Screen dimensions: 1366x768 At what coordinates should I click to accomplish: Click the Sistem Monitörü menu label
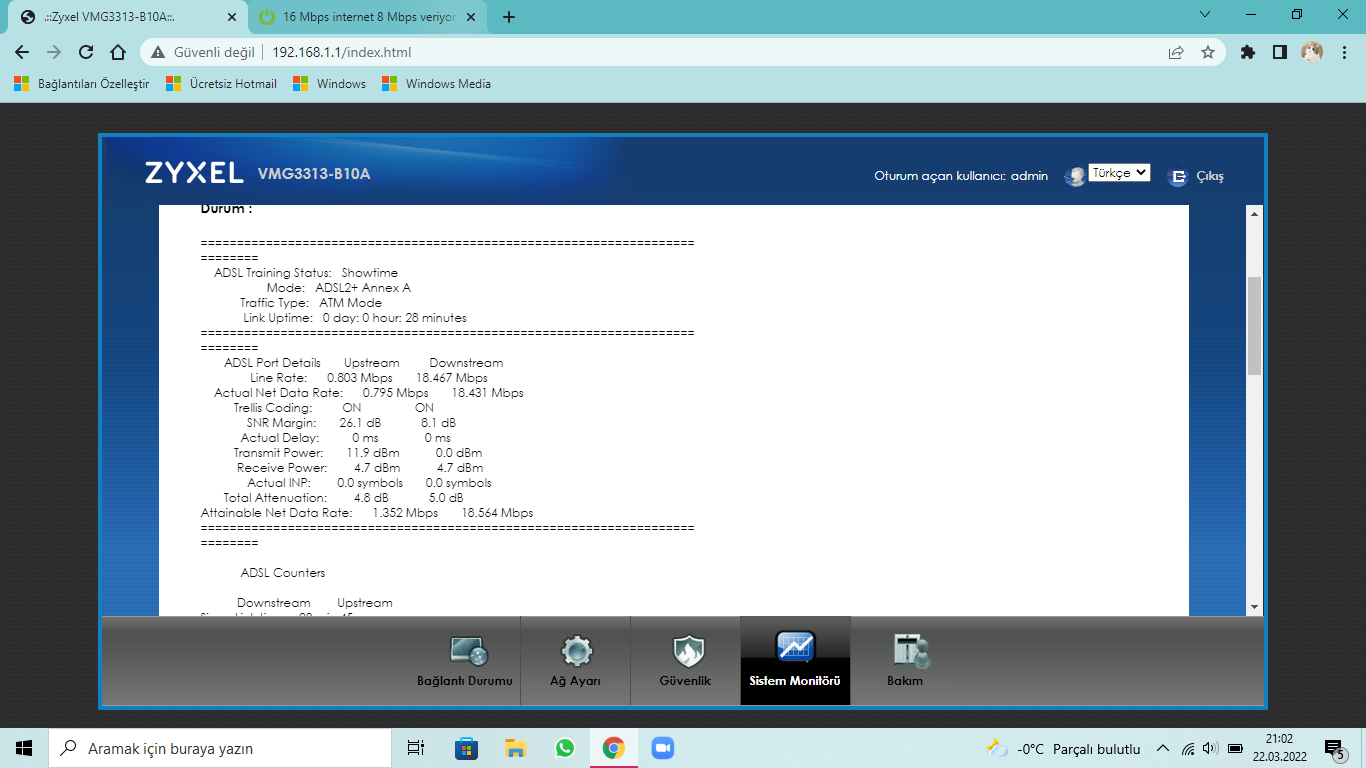coord(795,681)
